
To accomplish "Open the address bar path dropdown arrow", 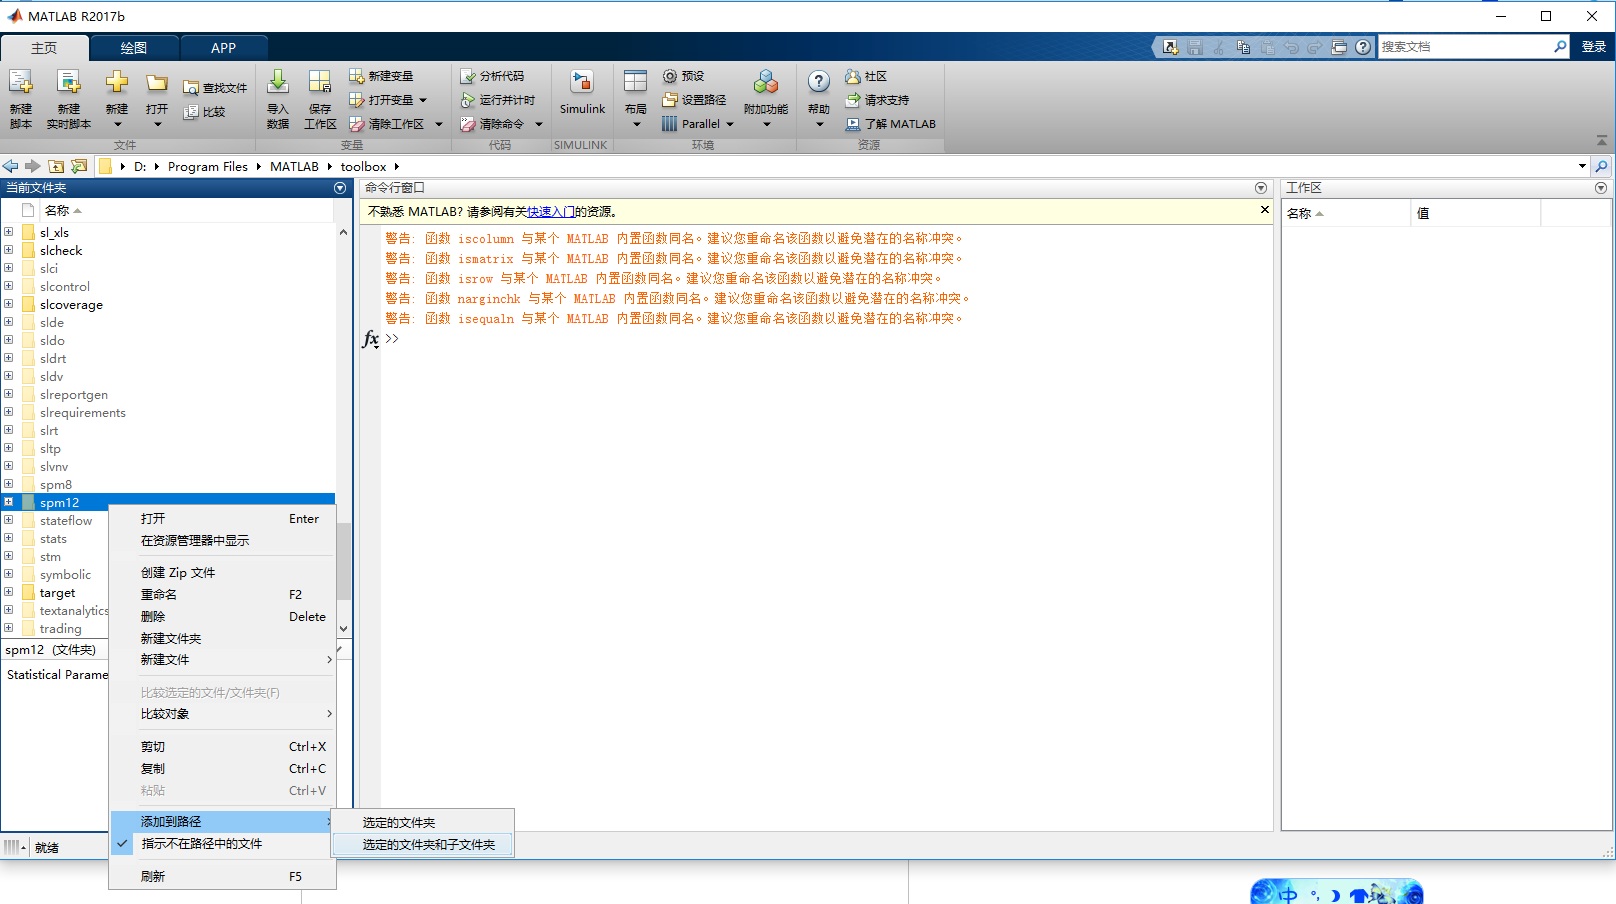I will coord(1582,166).
